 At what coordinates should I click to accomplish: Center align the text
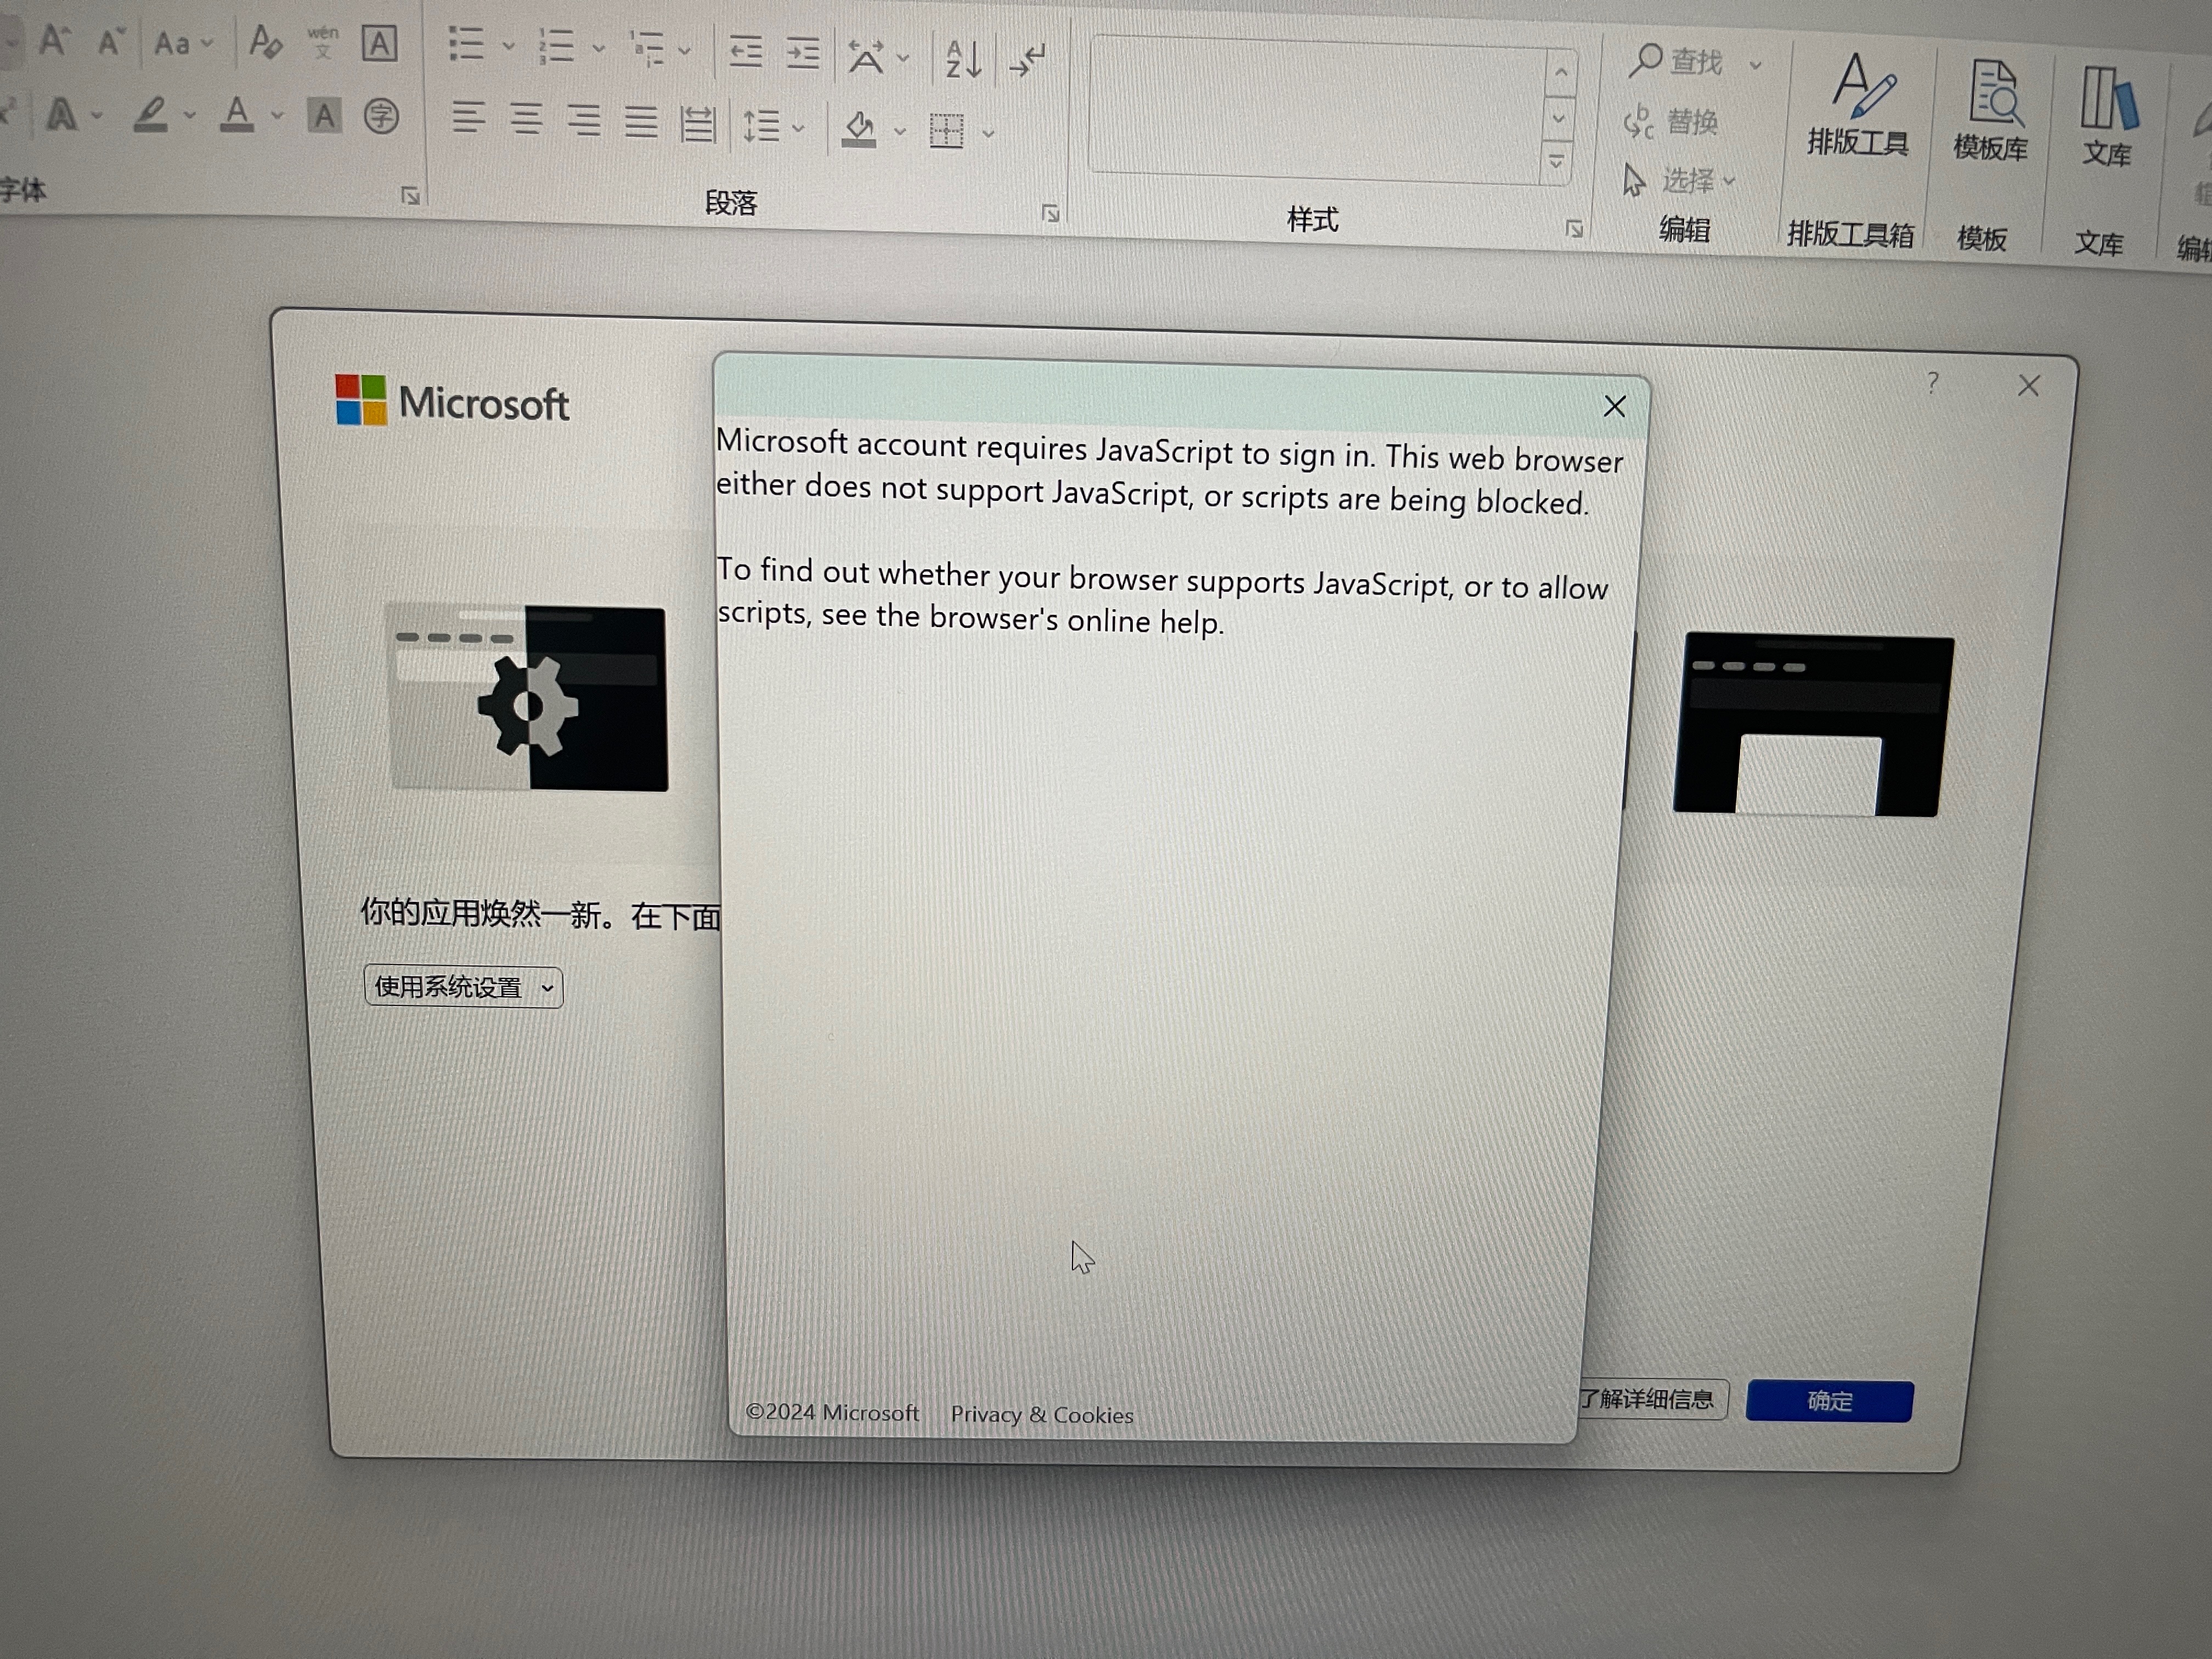pyautogui.click(x=526, y=119)
